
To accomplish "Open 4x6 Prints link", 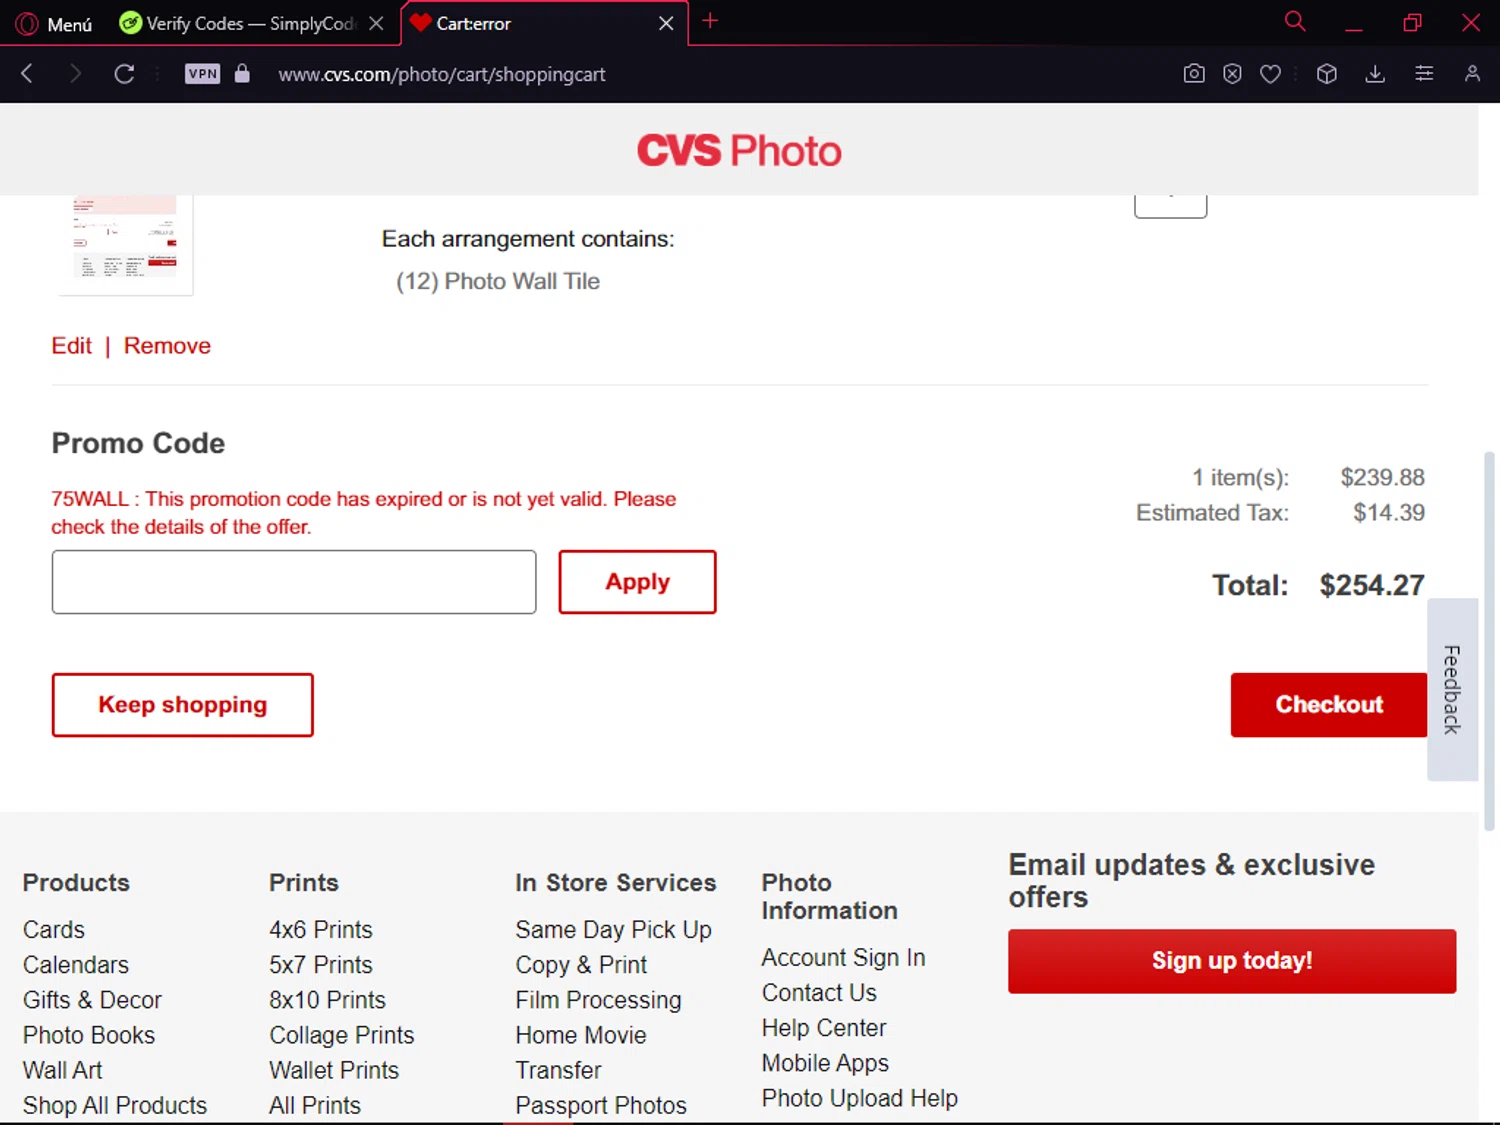I will point(321,930).
